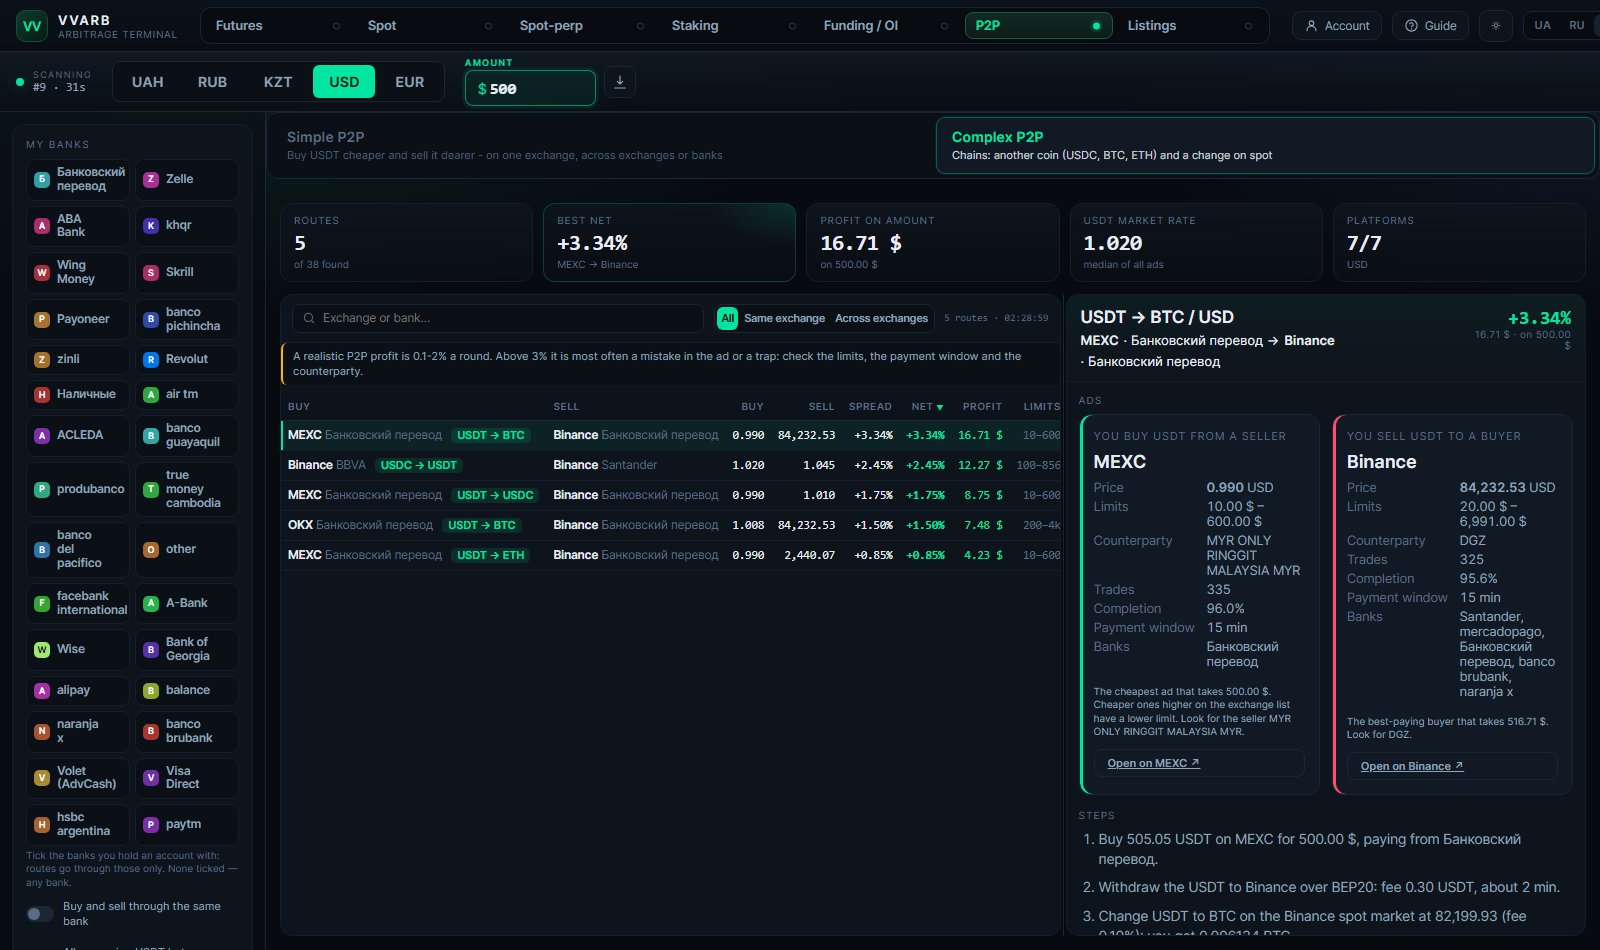Viewport: 1600px width, 950px height.
Task: Toggle the light theme sun icon
Action: 1496,26
